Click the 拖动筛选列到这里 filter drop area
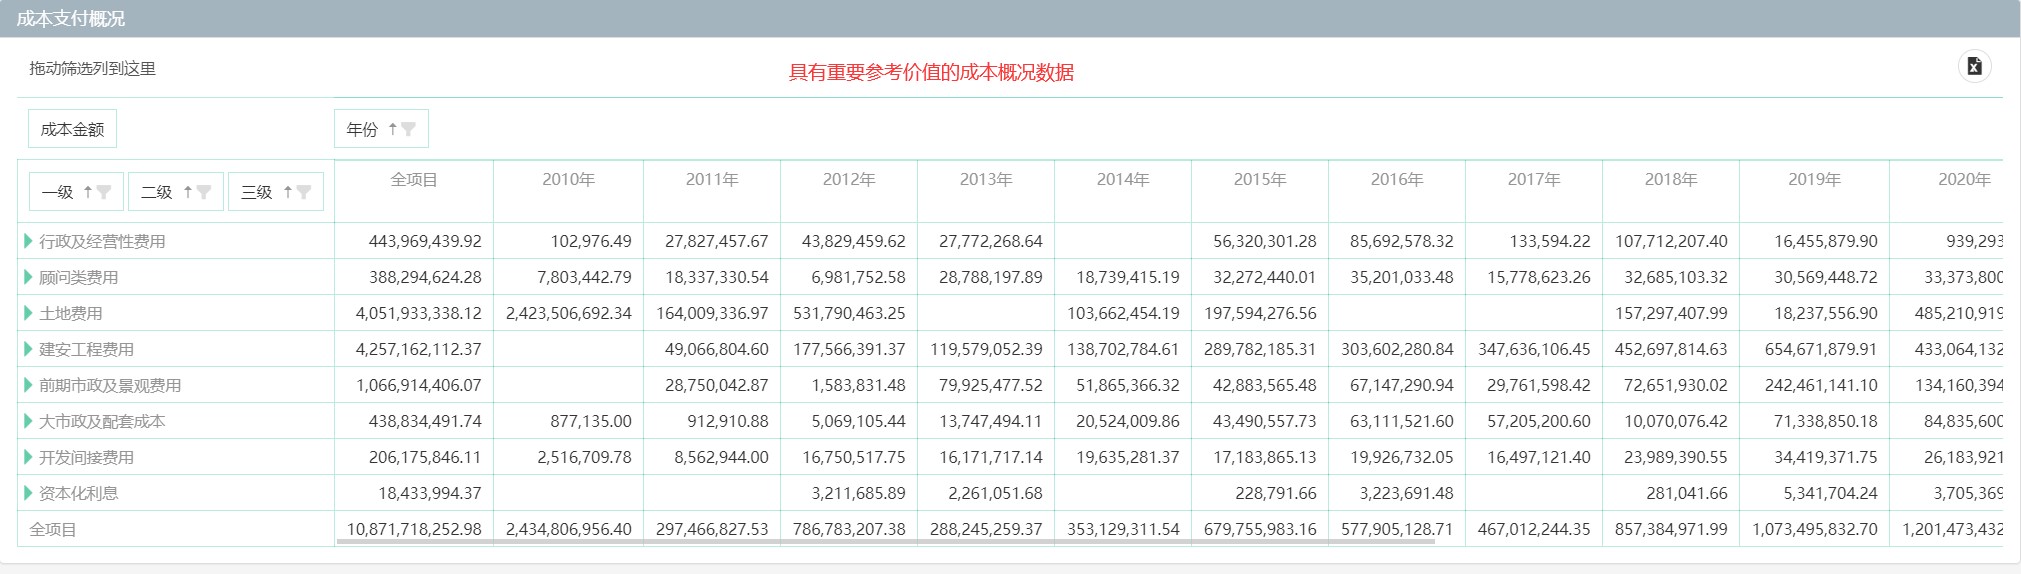Screen dimensions: 2021x574 pos(93,69)
